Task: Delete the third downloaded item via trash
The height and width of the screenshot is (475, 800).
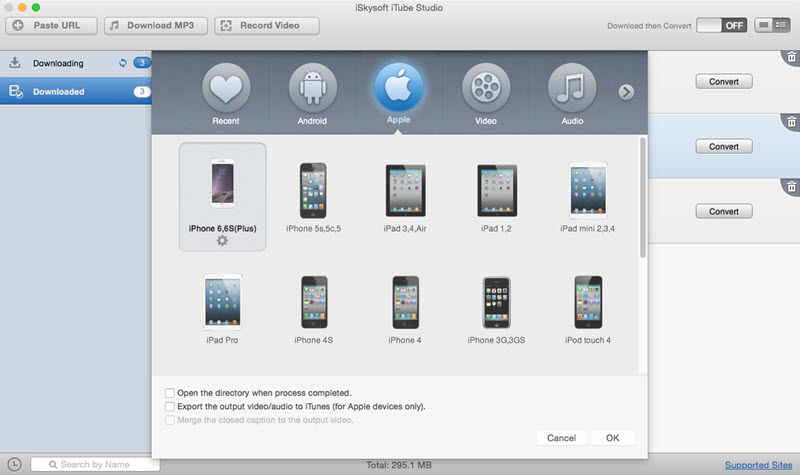Action: pos(791,187)
